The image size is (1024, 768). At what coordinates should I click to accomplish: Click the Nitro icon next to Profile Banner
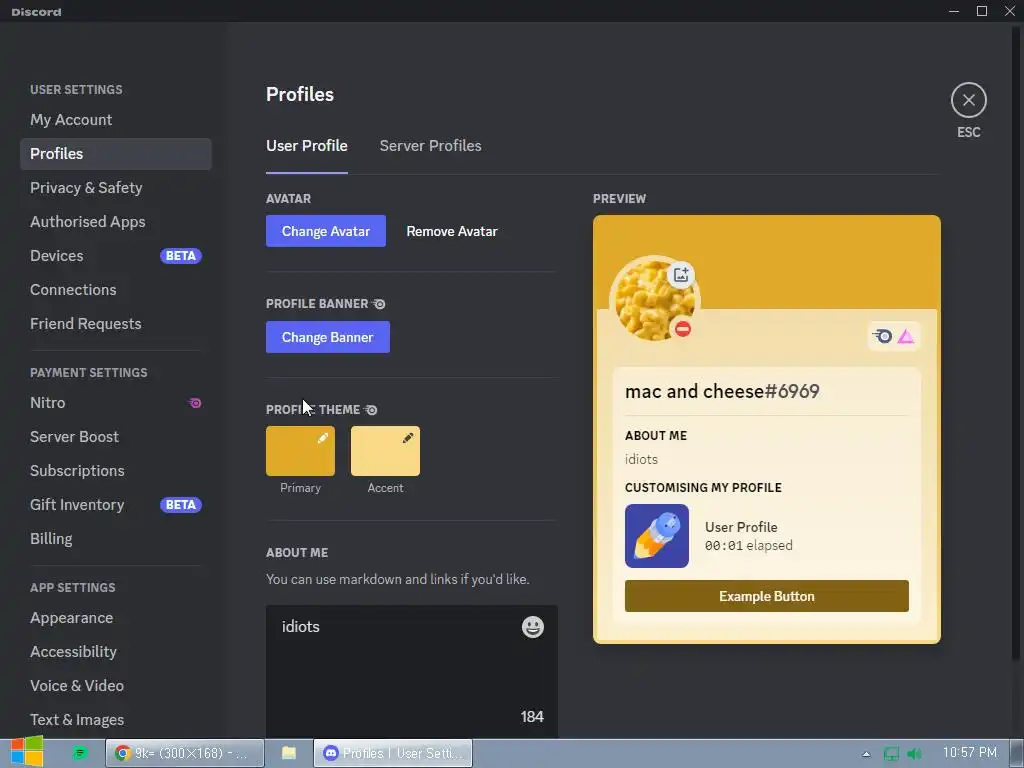coord(379,304)
